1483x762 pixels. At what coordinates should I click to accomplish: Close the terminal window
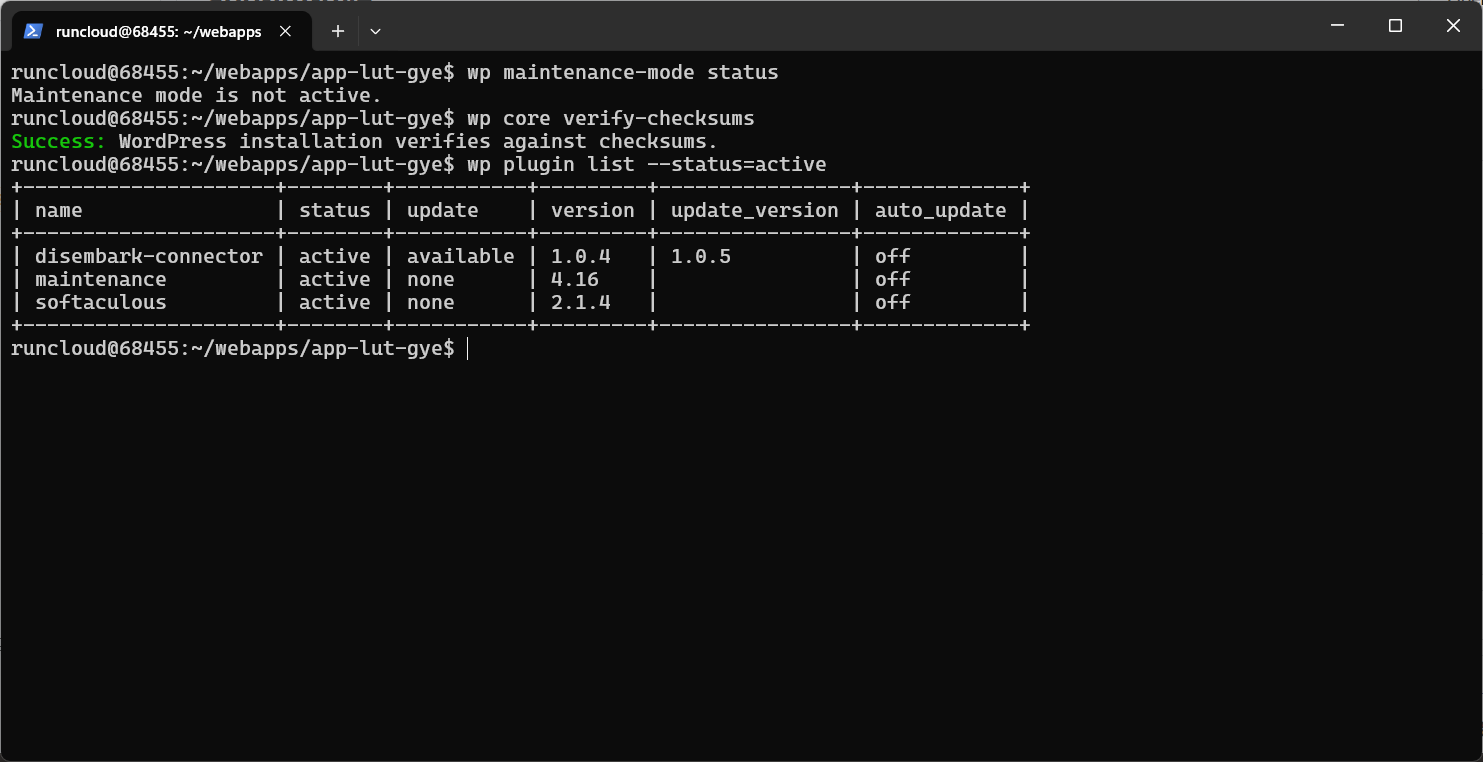pos(1453,25)
